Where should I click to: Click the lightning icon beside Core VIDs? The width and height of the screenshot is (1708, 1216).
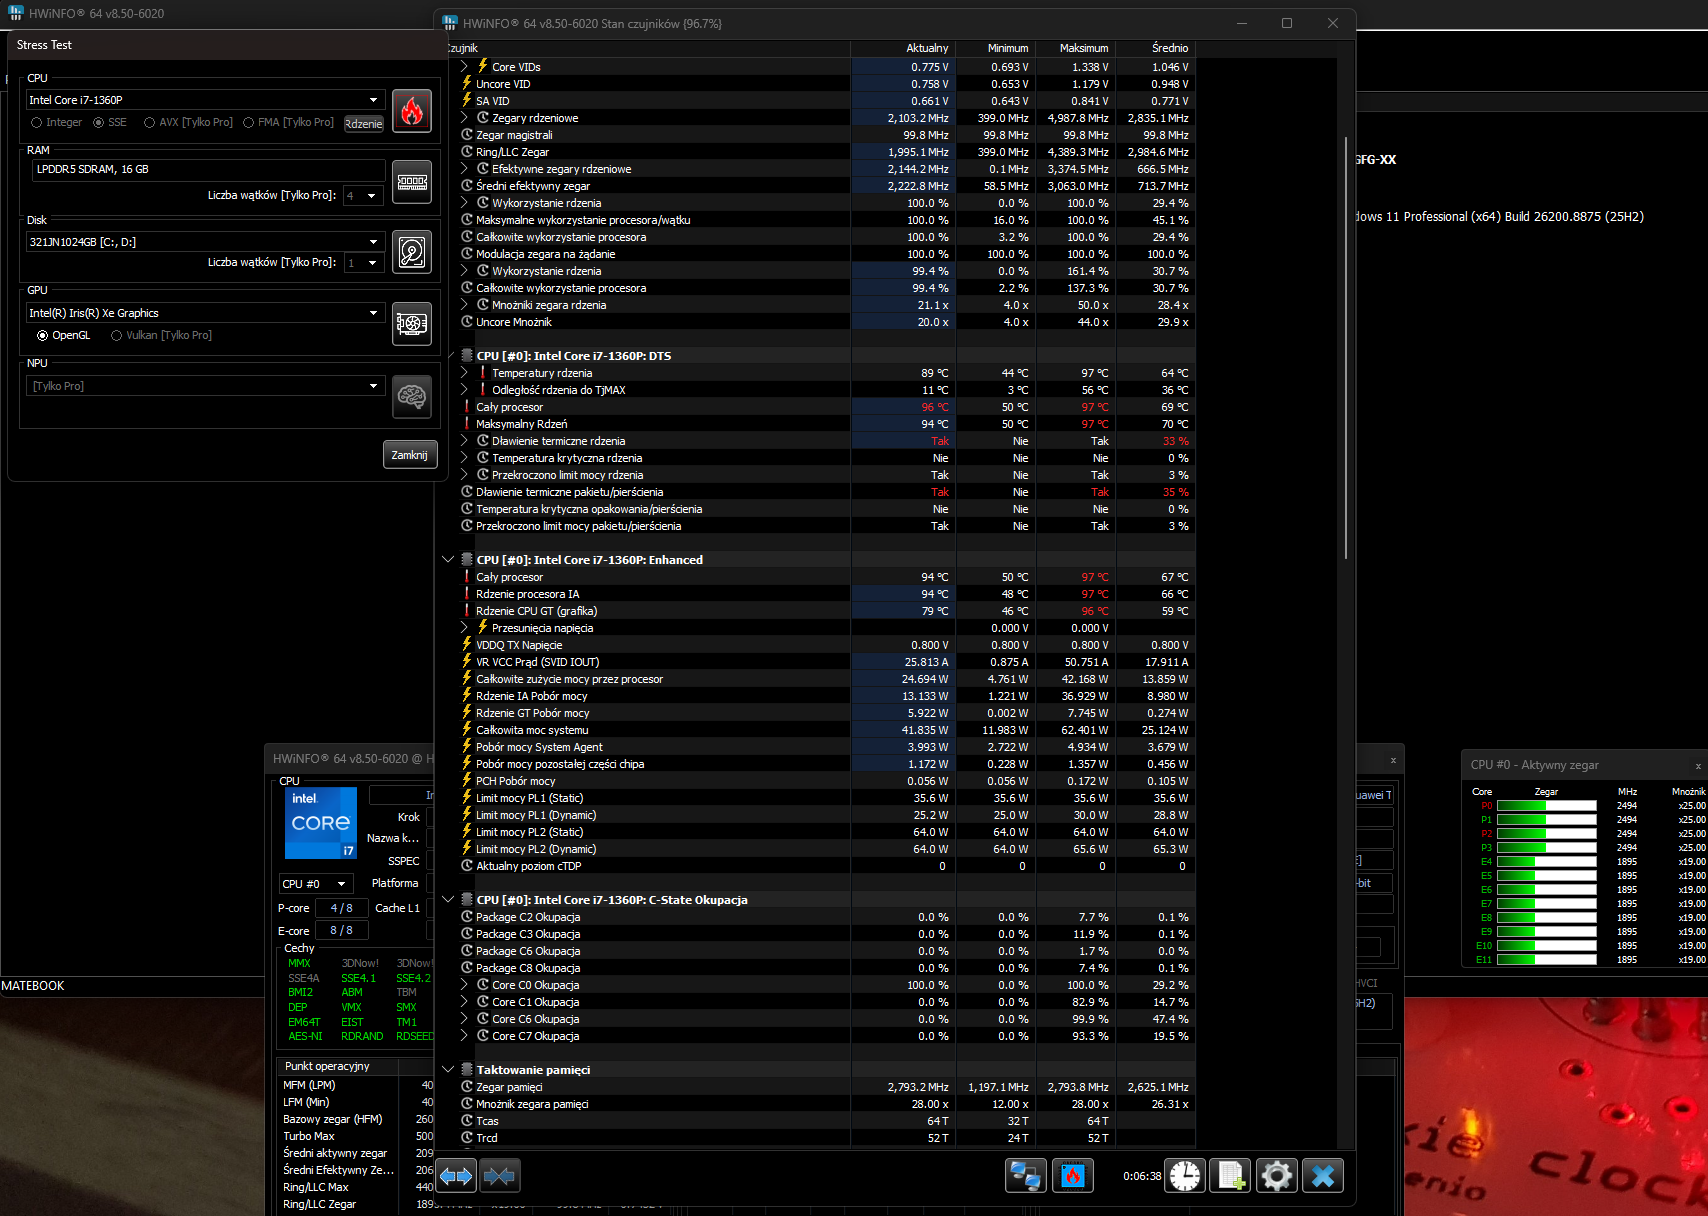point(483,66)
